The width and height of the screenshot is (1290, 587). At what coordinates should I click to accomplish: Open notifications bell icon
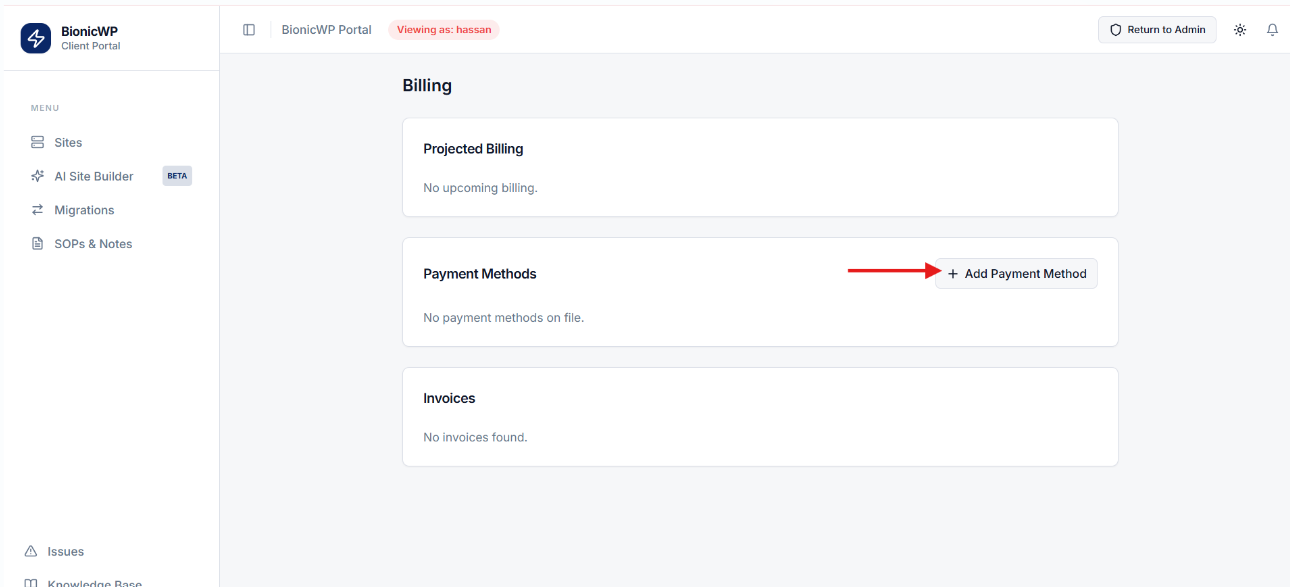pos(1273,30)
